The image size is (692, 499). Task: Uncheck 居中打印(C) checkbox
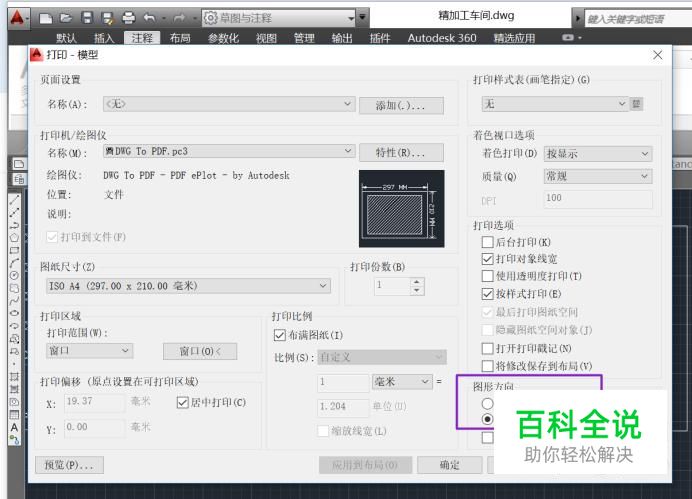pyautogui.click(x=182, y=402)
